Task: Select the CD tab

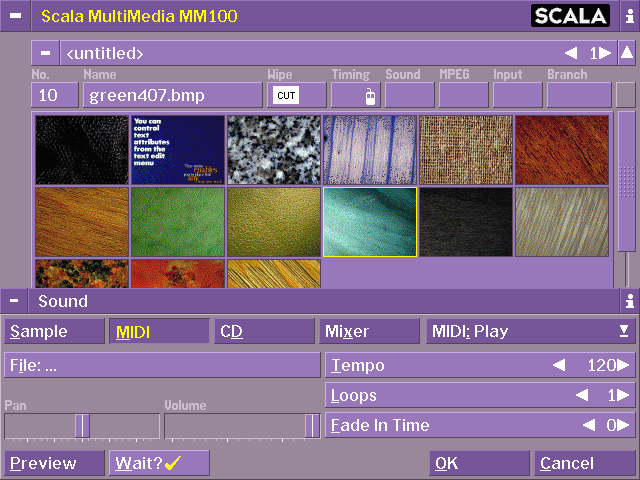Action: pos(264,331)
